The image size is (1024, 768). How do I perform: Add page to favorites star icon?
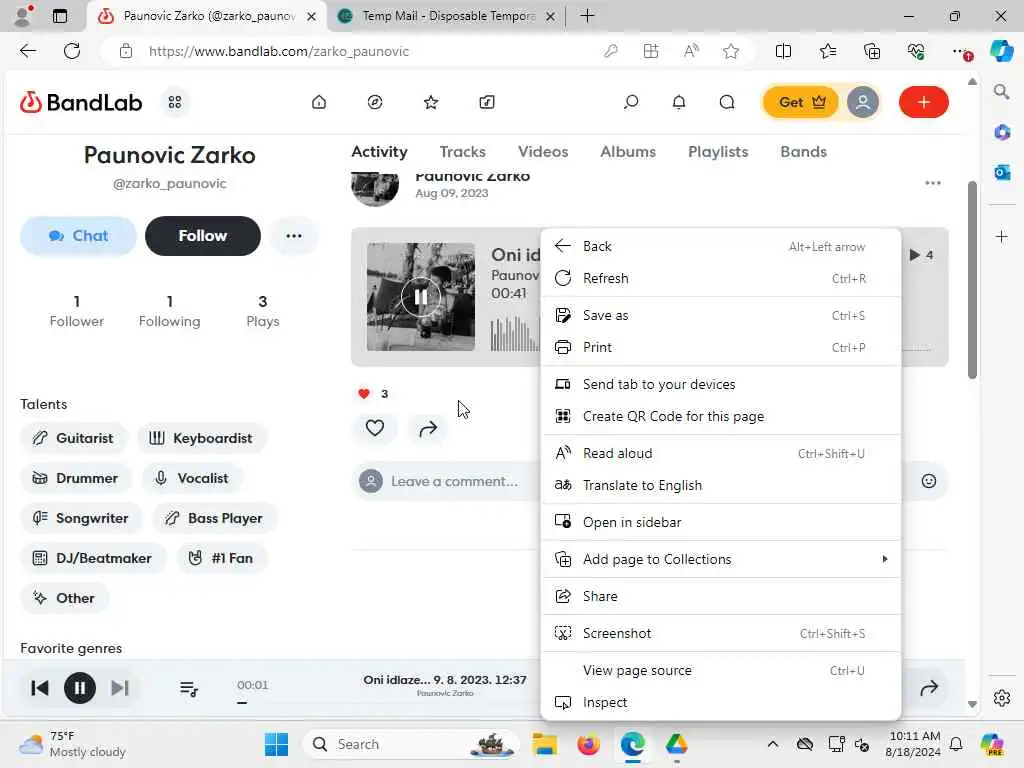point(731,51)
